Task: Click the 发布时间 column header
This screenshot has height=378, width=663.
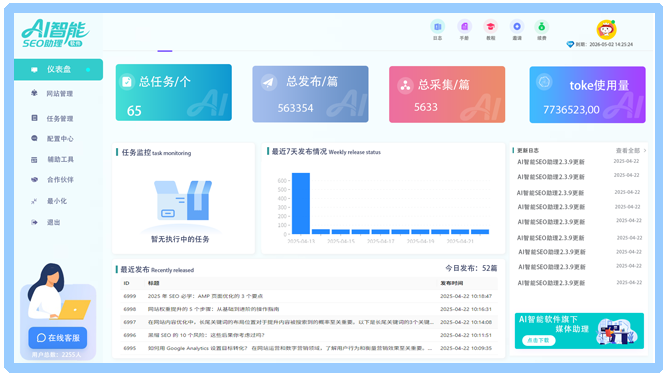Action: pos(451,283)
